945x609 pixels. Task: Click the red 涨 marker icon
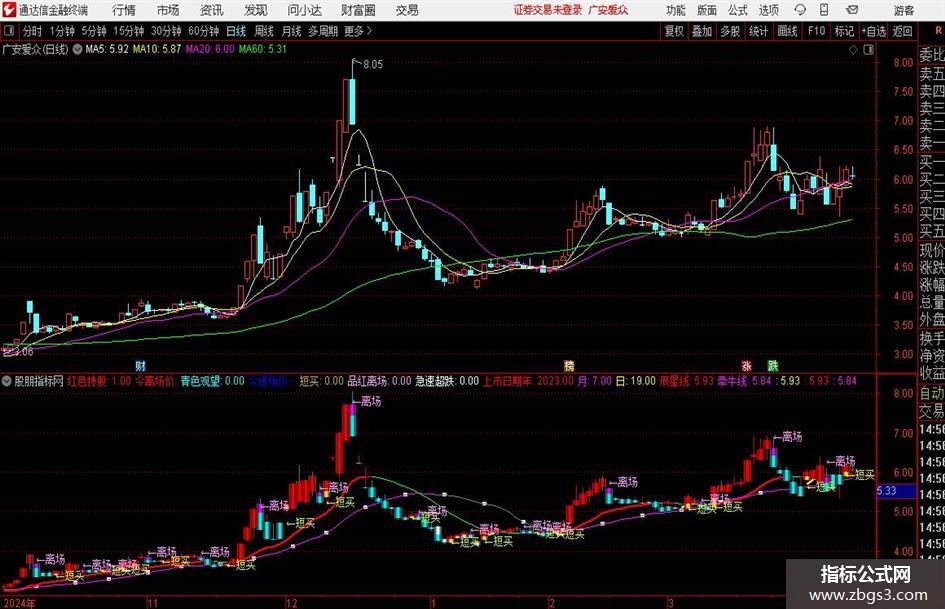click(x=746, y=365)
